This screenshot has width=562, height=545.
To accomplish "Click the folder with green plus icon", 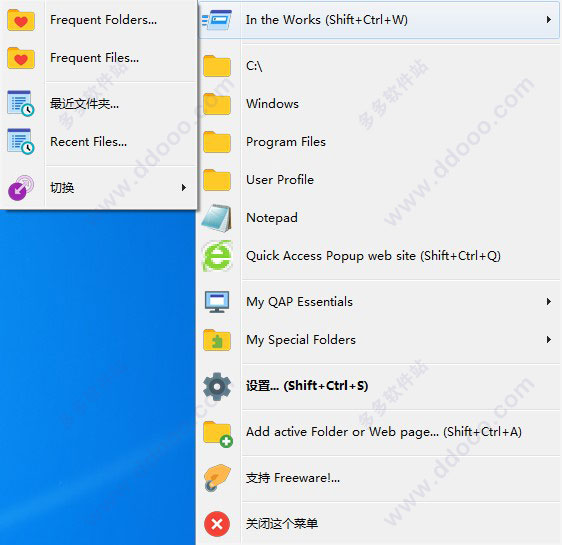I will (218, 434).
